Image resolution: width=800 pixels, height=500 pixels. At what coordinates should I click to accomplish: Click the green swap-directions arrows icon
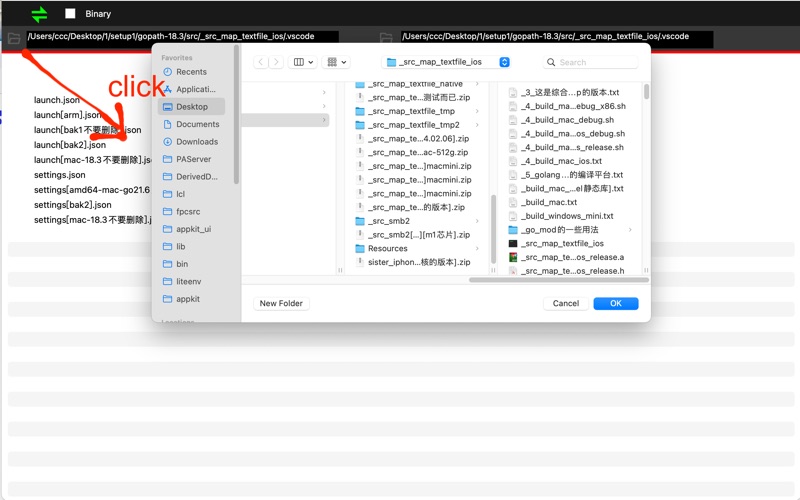point(39,14)
